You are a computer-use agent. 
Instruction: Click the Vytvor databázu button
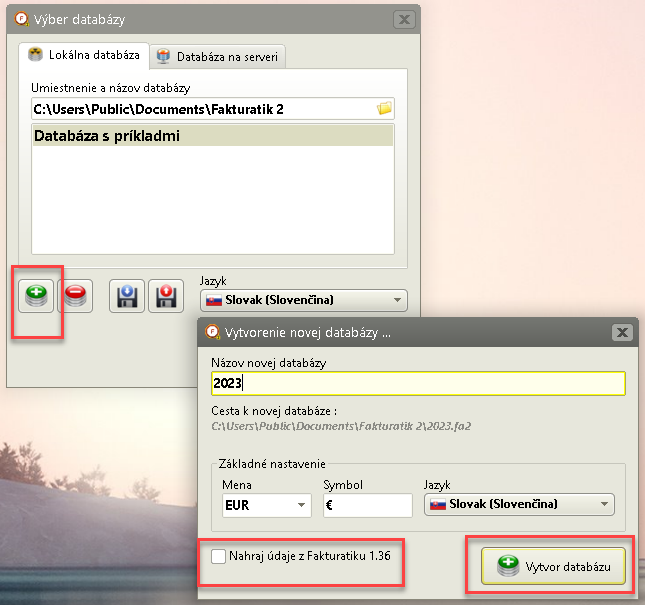tap(553, 566)
